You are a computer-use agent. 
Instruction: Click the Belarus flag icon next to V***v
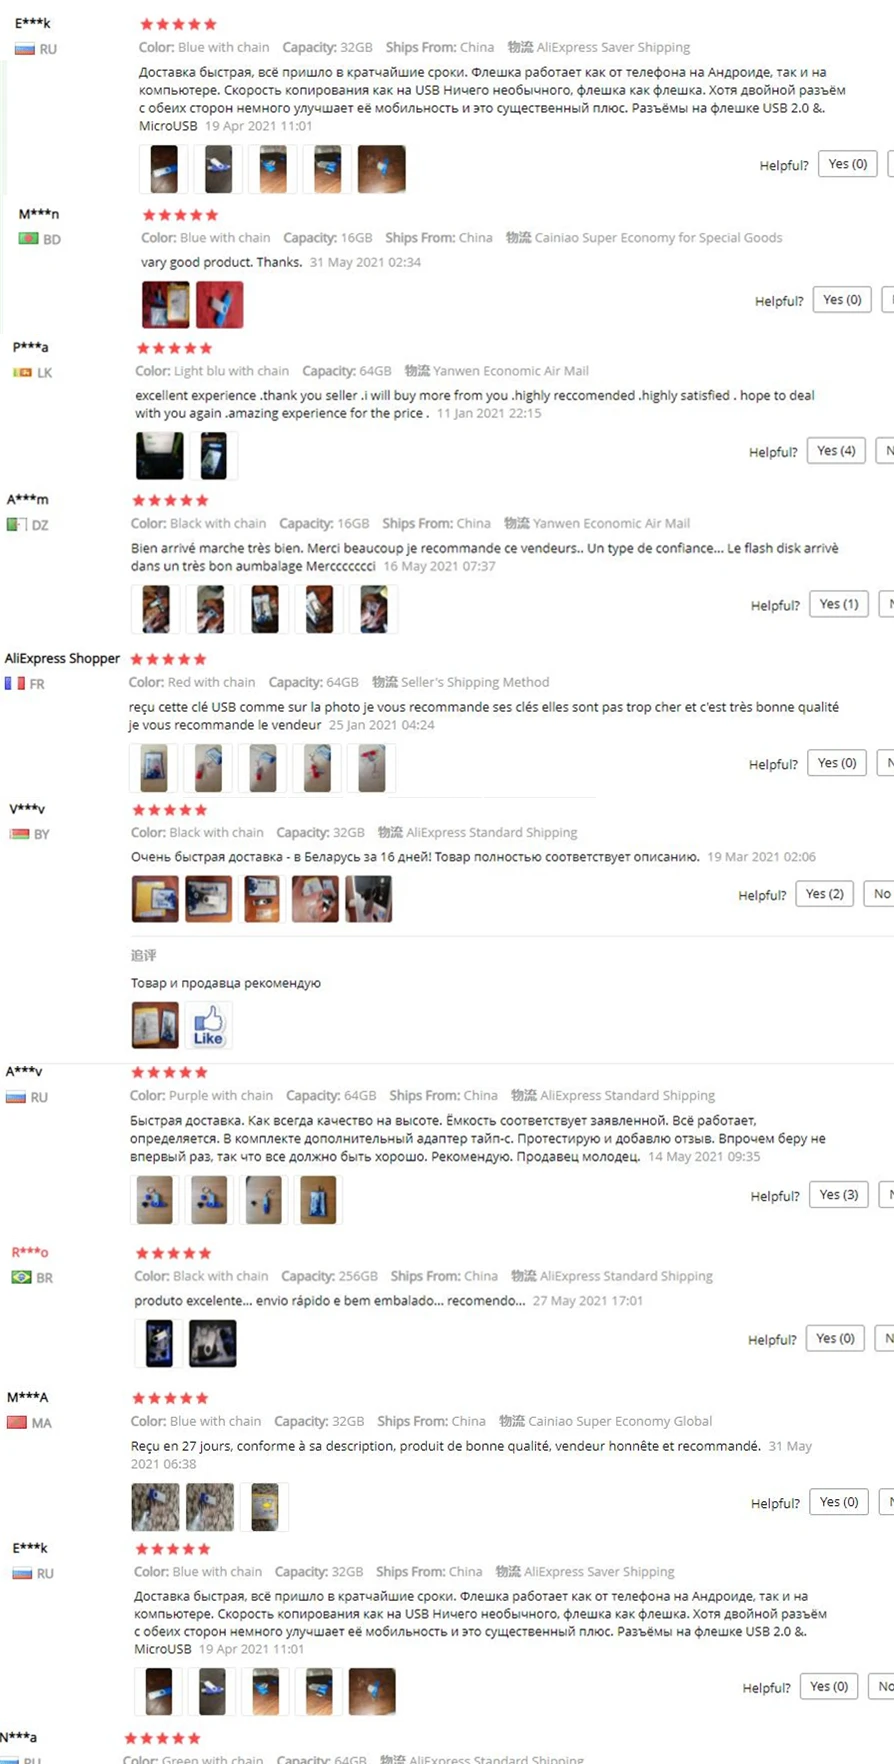click(x=19, y=834)
